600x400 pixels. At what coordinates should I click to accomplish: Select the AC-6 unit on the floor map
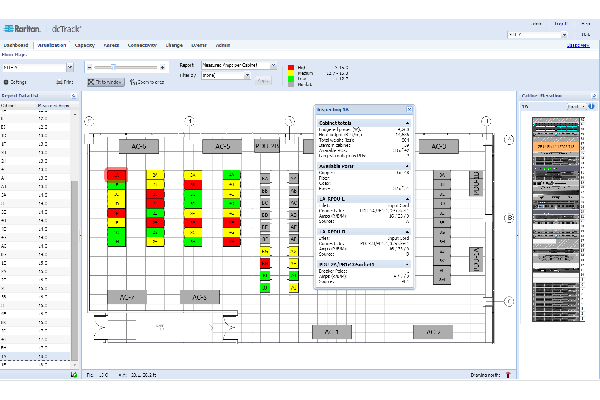(x=139, y=146)
